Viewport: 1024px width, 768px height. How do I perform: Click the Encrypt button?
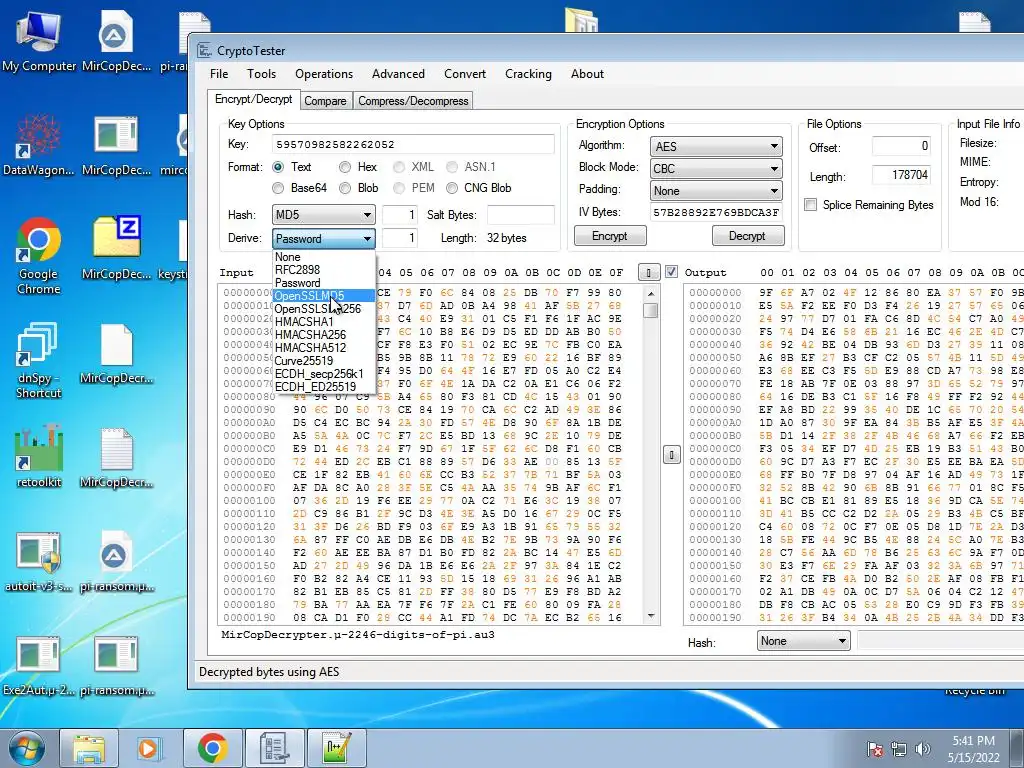coord(610,236)
